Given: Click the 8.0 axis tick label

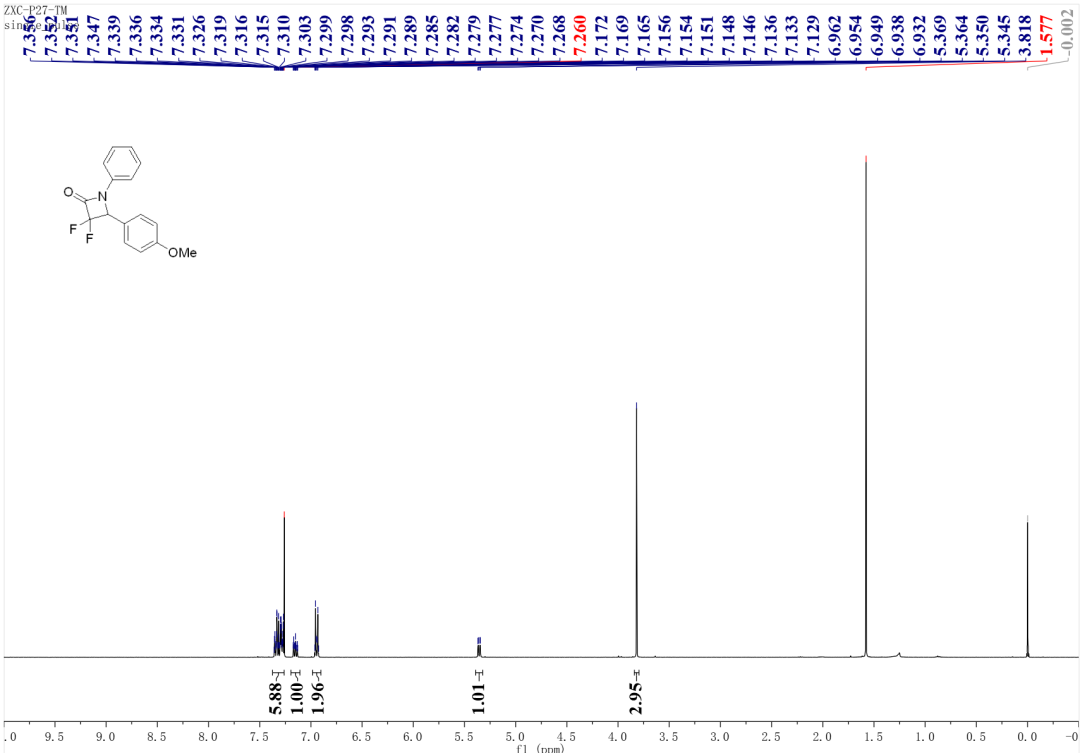Looking at the screenshot, I should tap(208, 736).
